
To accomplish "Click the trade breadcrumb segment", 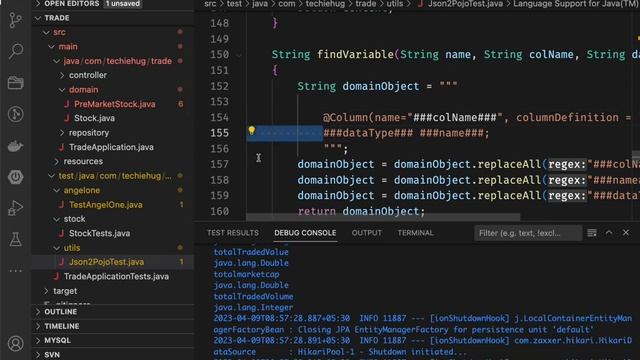I will click(365, 4).
